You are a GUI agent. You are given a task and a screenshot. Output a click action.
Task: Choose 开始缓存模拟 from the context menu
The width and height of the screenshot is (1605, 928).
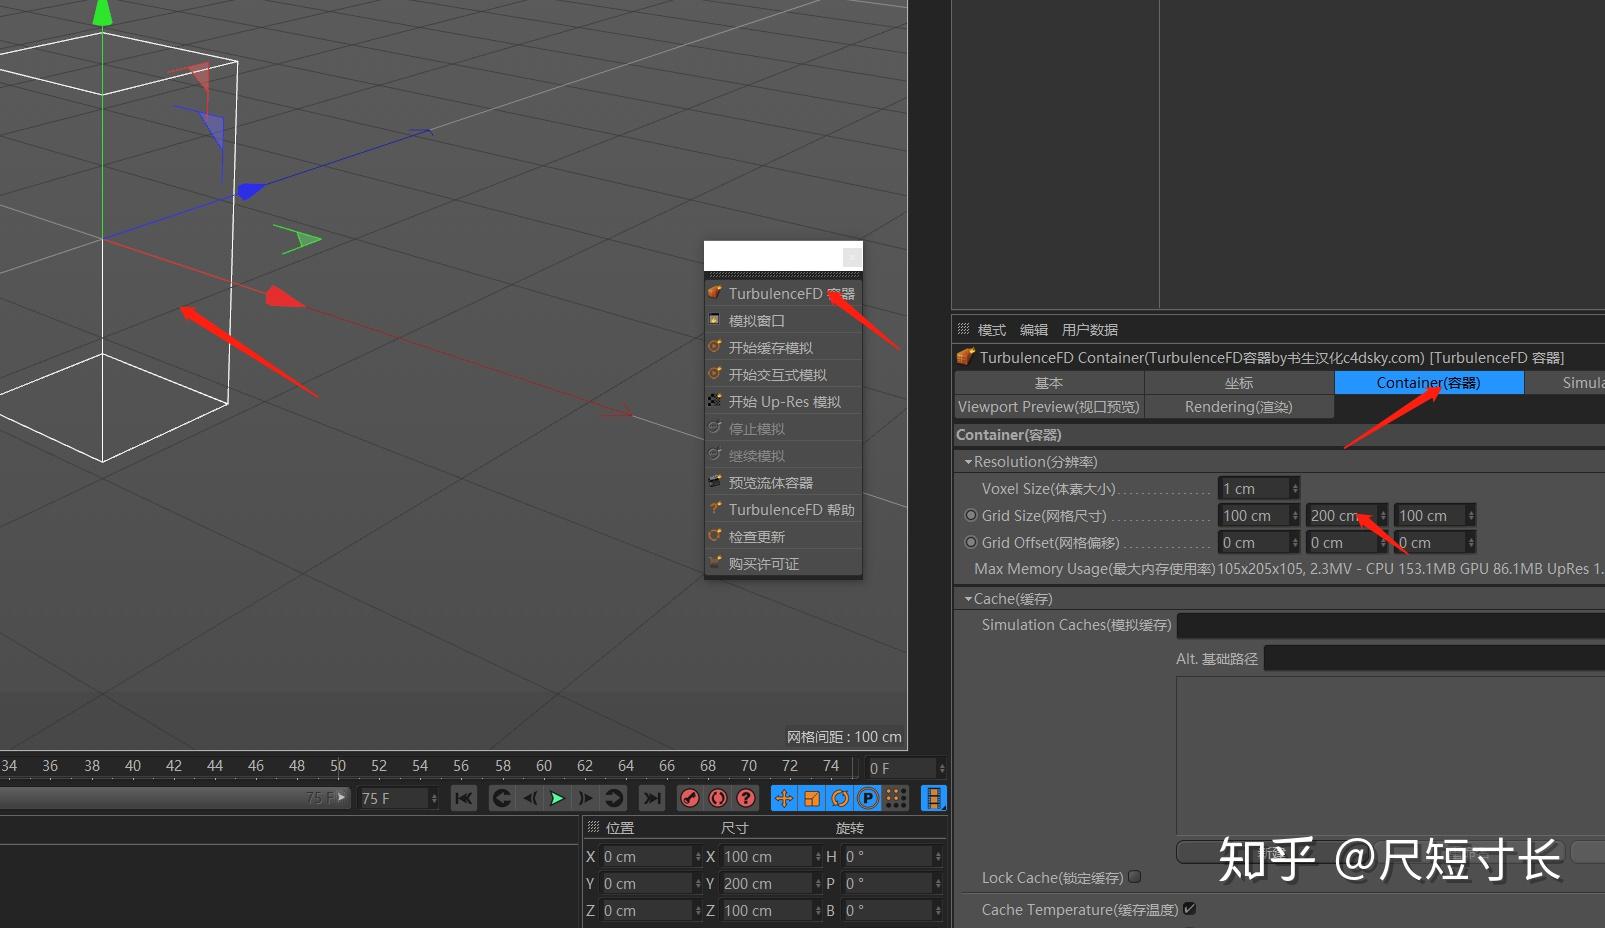[x=775, y=347]
